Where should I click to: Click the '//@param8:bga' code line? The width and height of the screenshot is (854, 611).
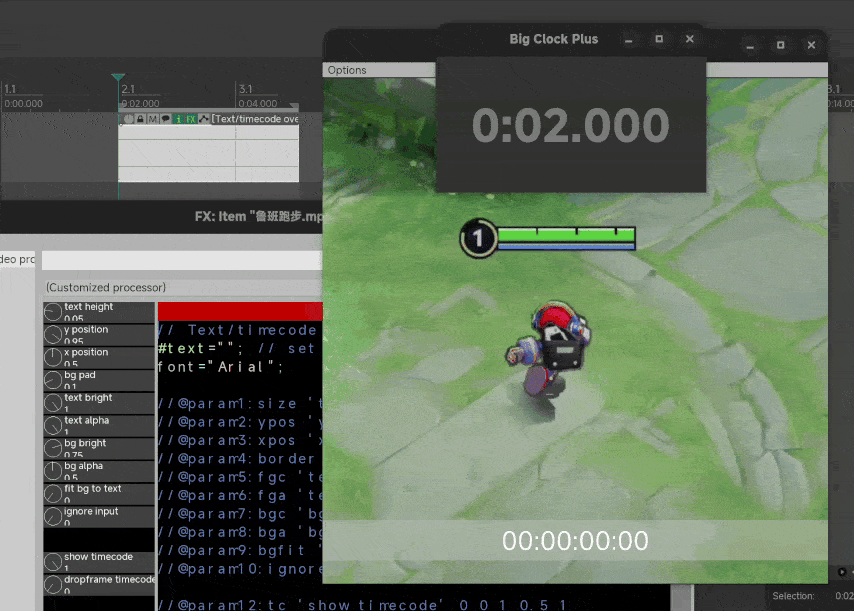(x=240, y=532)
